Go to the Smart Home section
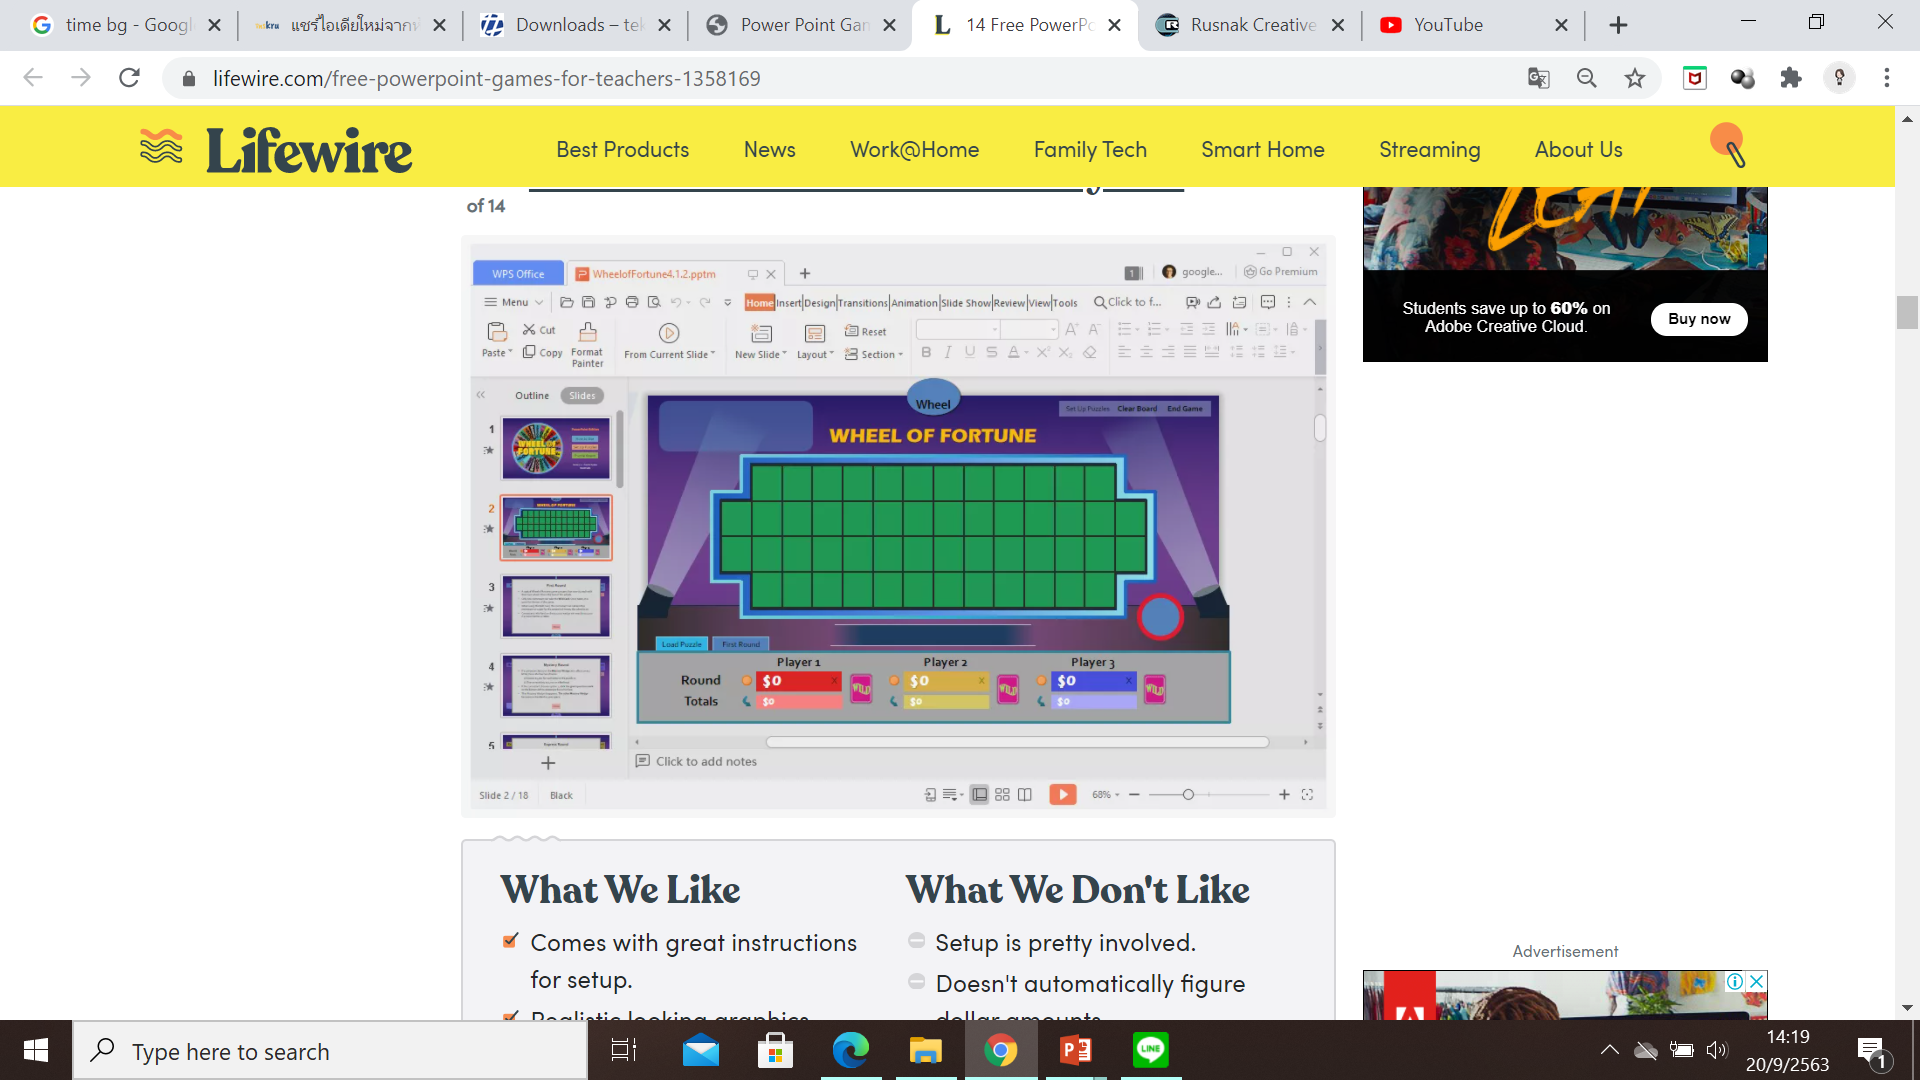 point(1263,150)
